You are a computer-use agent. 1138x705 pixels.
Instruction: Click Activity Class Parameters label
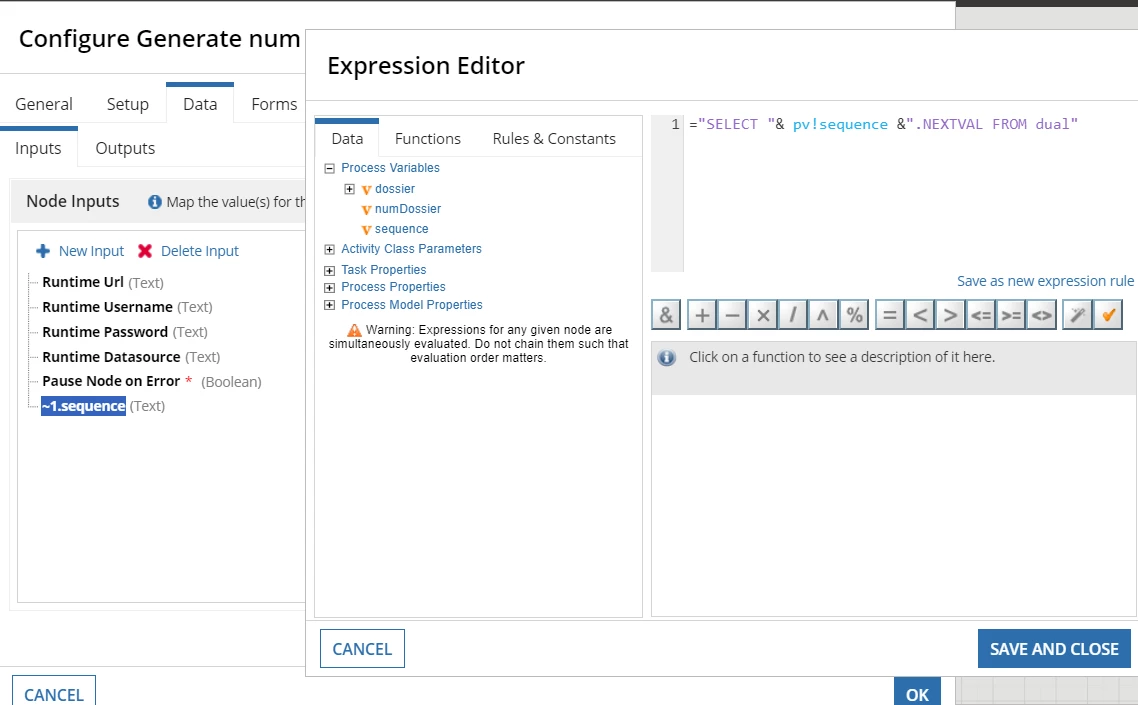[412, 249]
